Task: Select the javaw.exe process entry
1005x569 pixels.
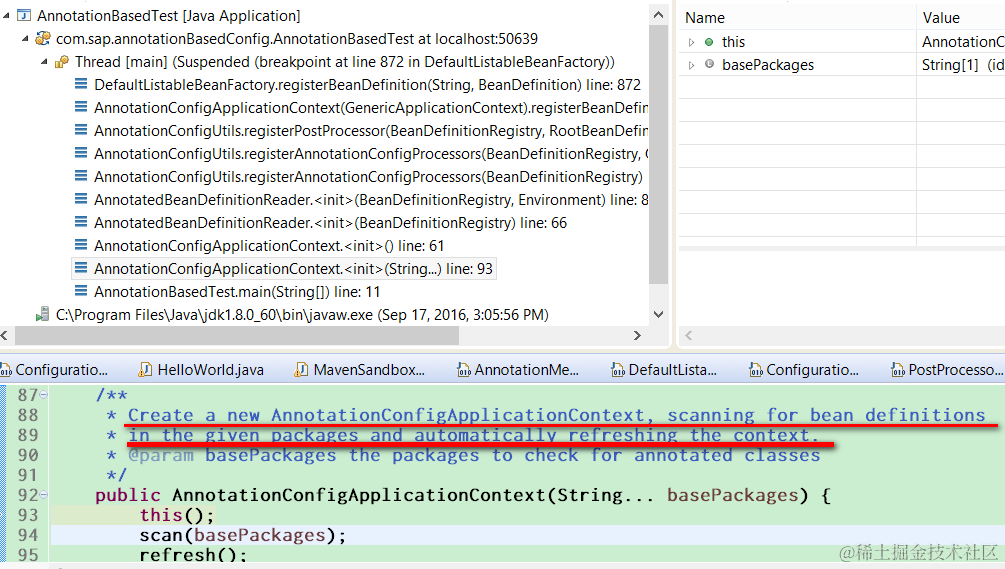Action: (x=302, y=315)
